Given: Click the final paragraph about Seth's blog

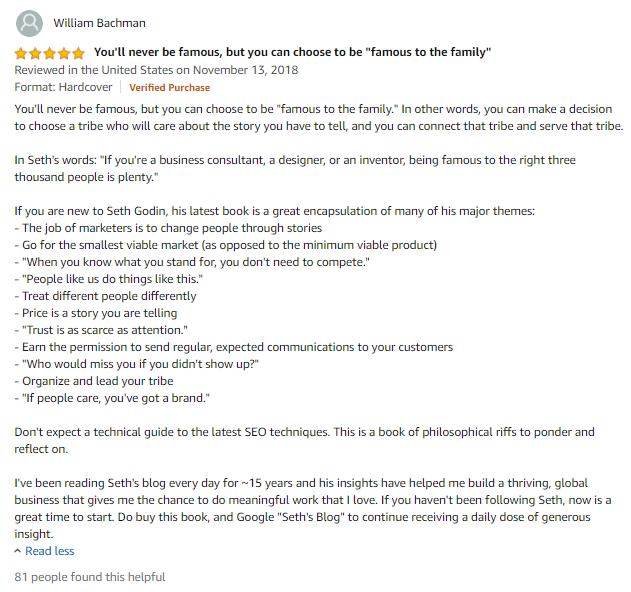Looking at the screenshot, I should click(x=313, y=508).
